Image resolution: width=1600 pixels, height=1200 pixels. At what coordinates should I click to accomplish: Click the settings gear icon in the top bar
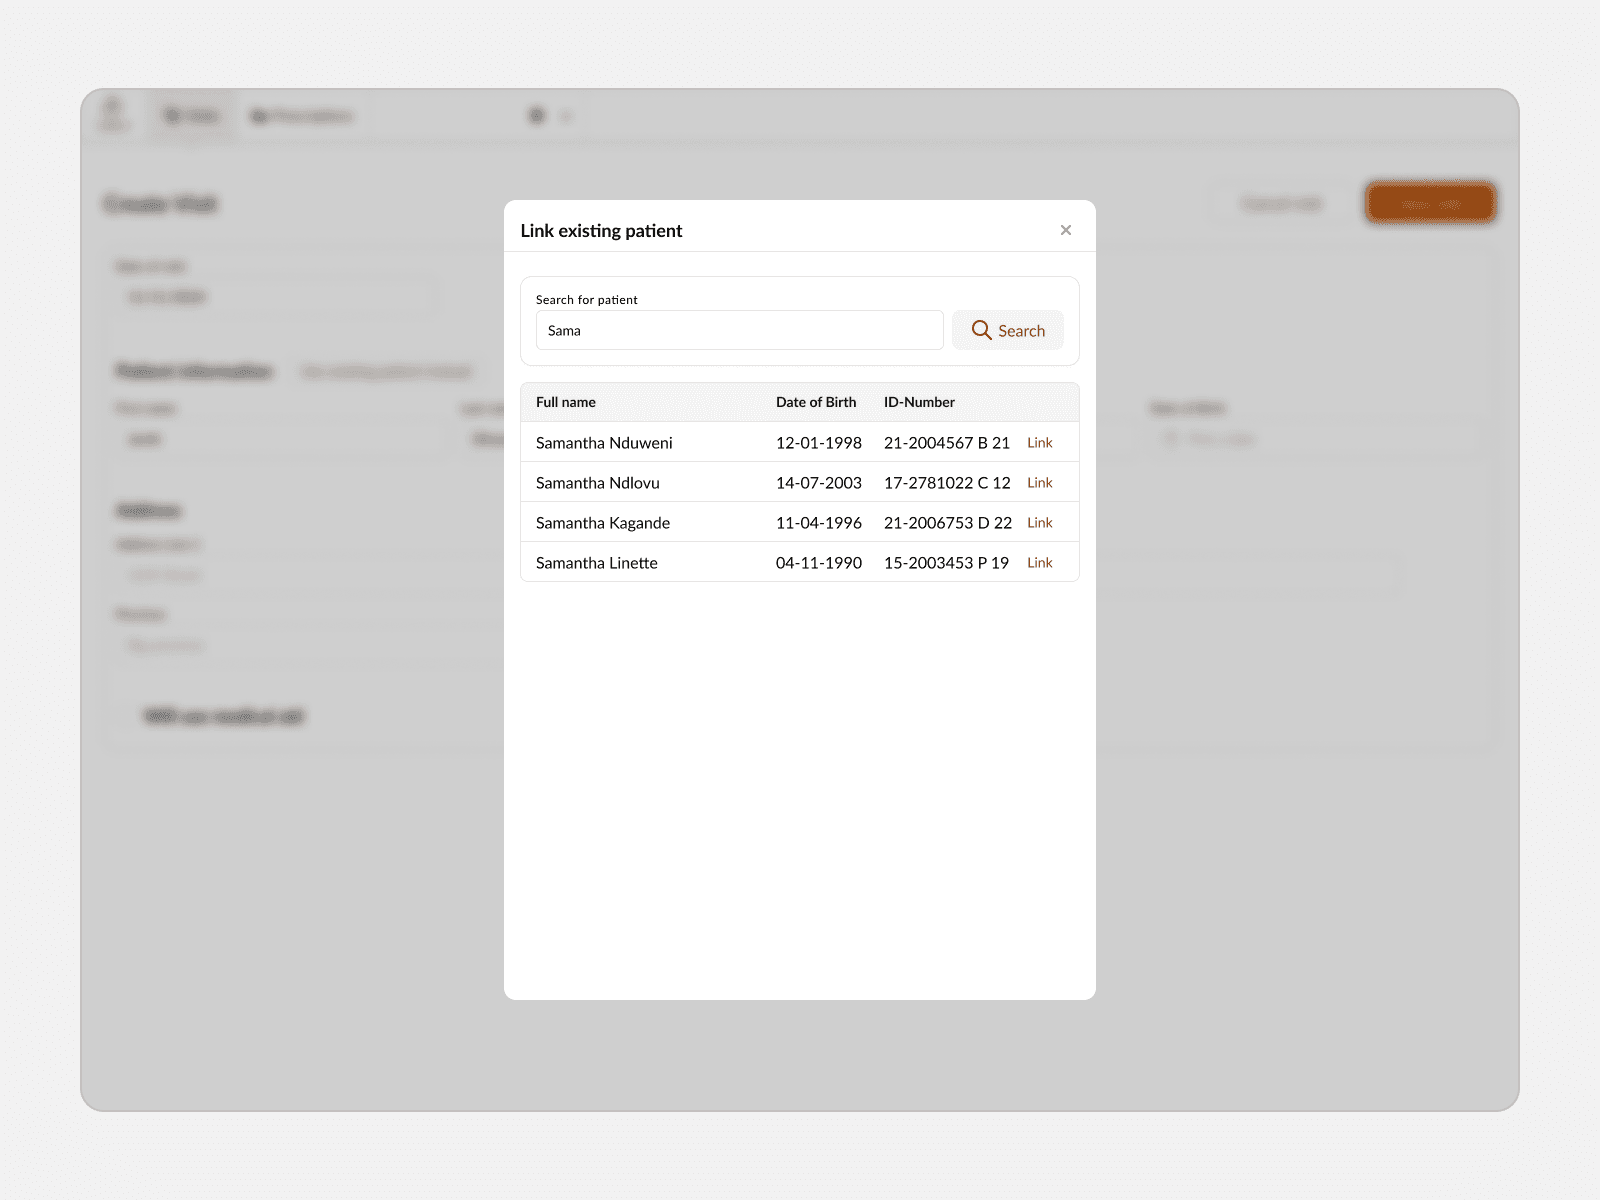[x=536, y=115]
